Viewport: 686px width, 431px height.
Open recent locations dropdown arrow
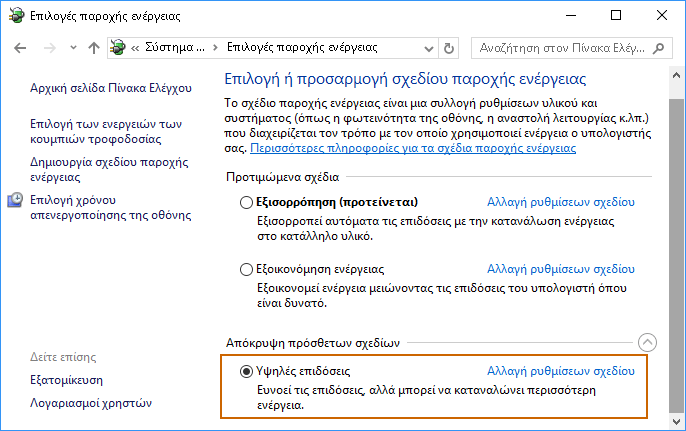tap(73, 48)
